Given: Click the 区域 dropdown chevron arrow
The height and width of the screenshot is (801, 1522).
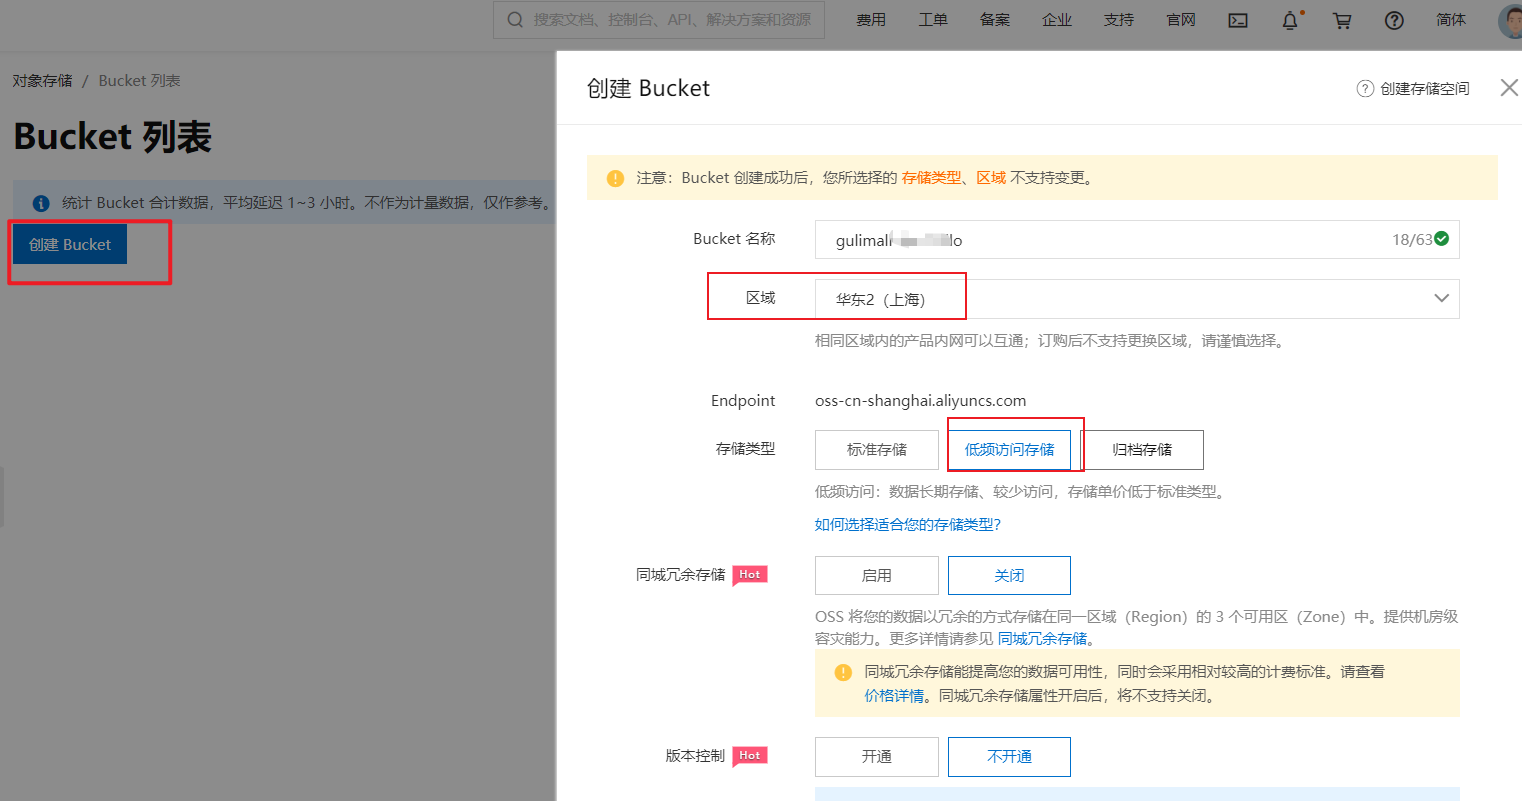Looking at the screenshot, I should (1441, 298).
